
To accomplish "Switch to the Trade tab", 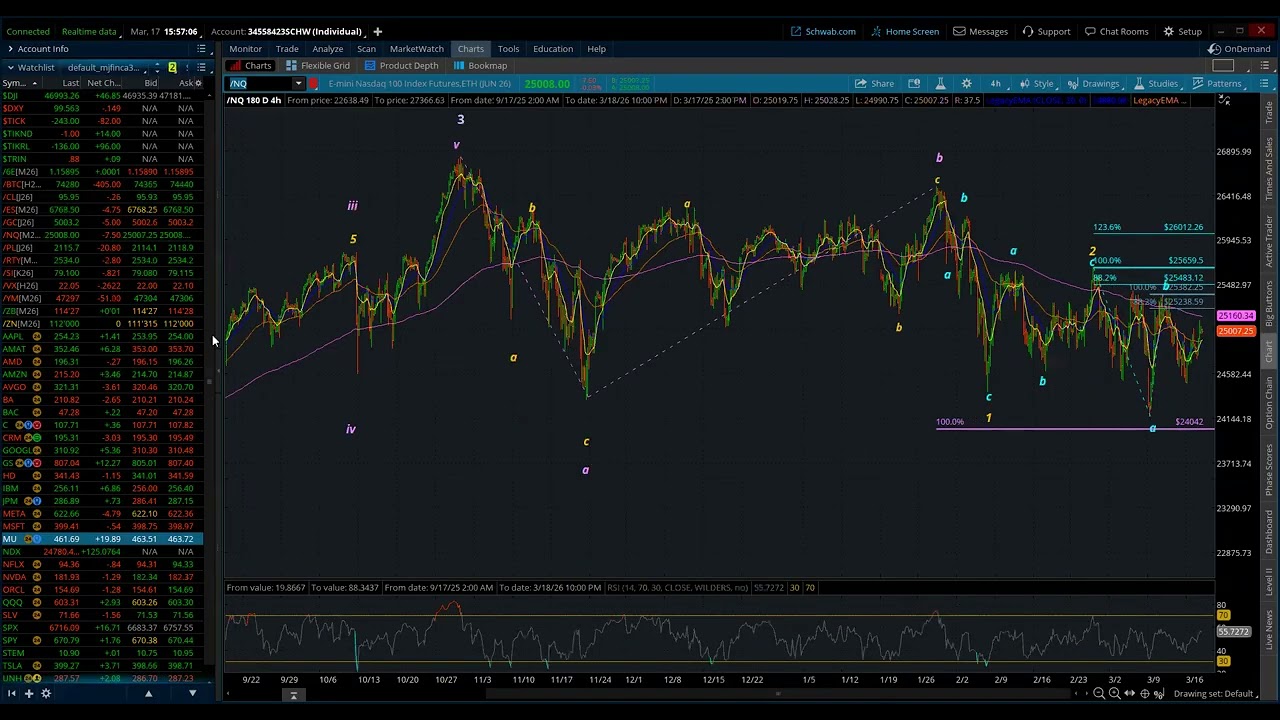I will pos(287,49).
